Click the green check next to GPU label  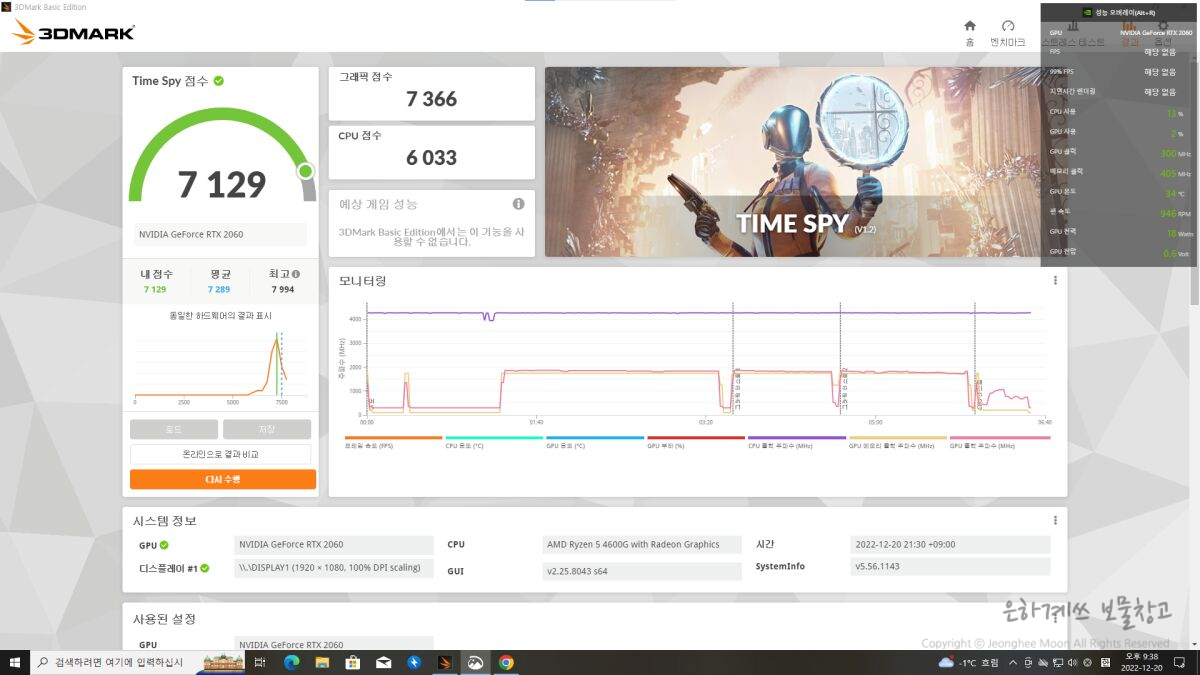(x=164, y=545)
